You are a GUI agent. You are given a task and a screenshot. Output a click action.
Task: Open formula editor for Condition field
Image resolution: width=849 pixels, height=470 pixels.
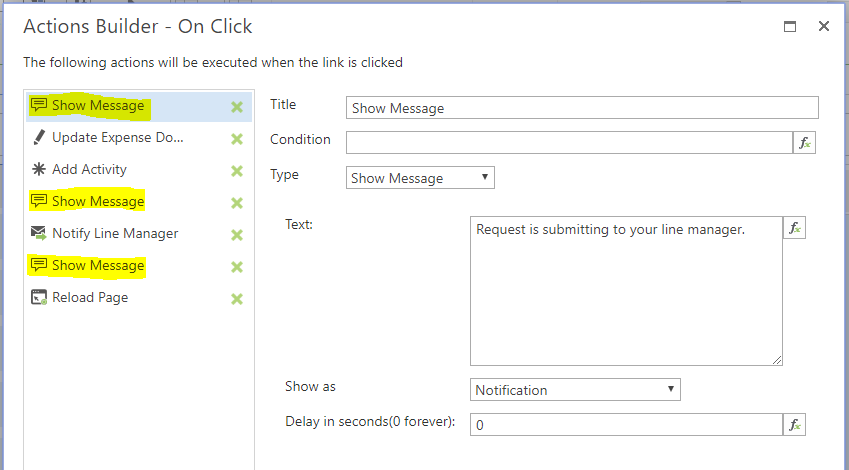point(804,142)
